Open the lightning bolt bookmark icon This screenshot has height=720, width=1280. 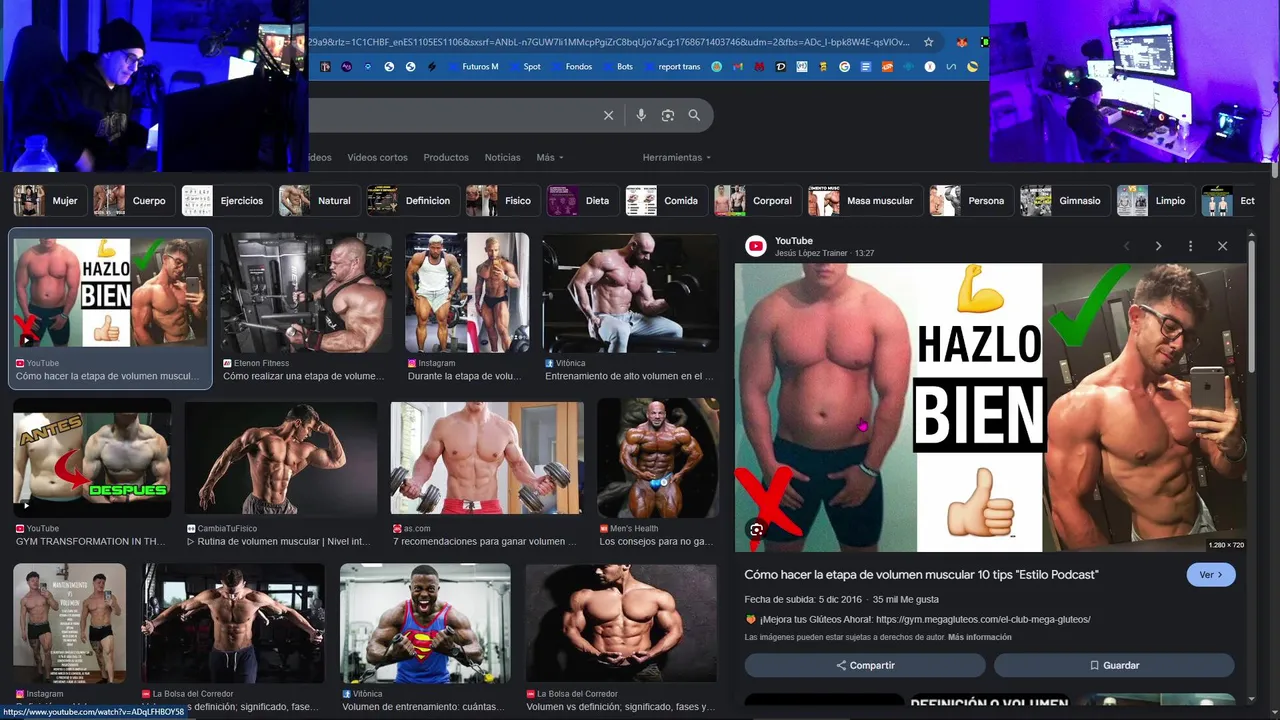point(432,67)
